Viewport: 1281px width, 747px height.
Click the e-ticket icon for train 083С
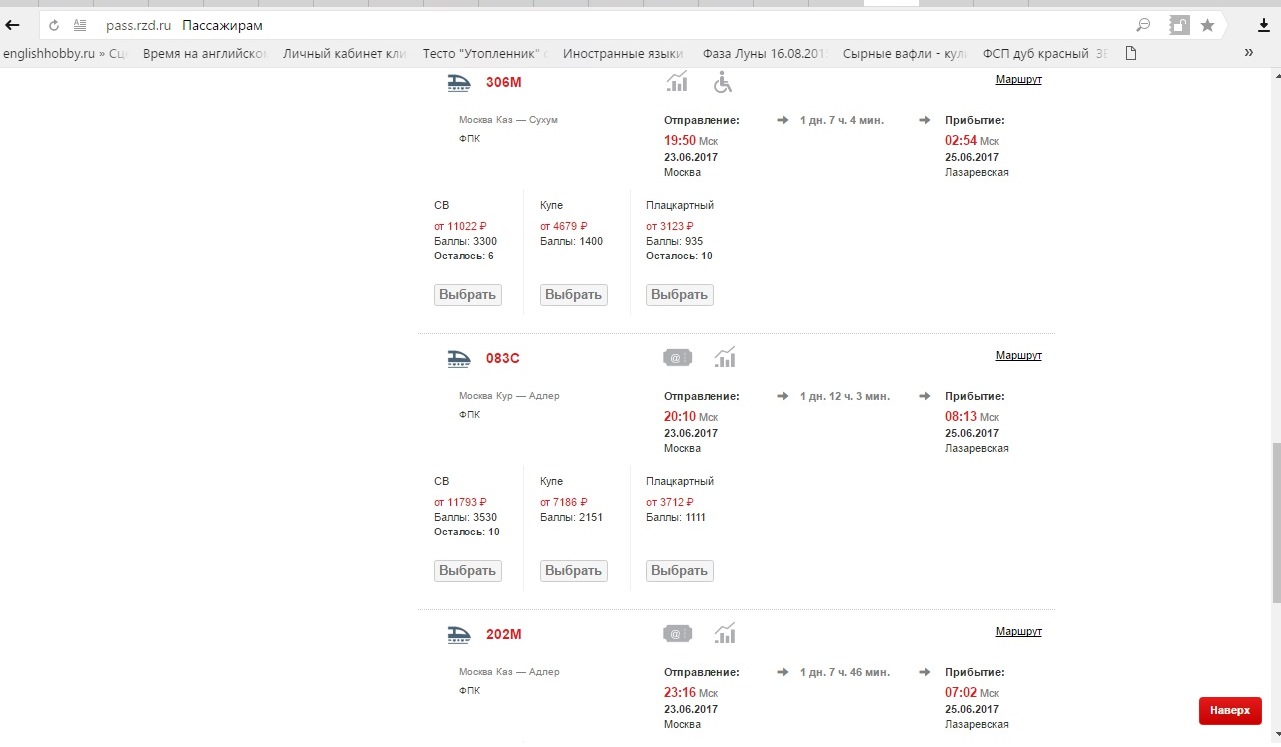click(677, 357)
